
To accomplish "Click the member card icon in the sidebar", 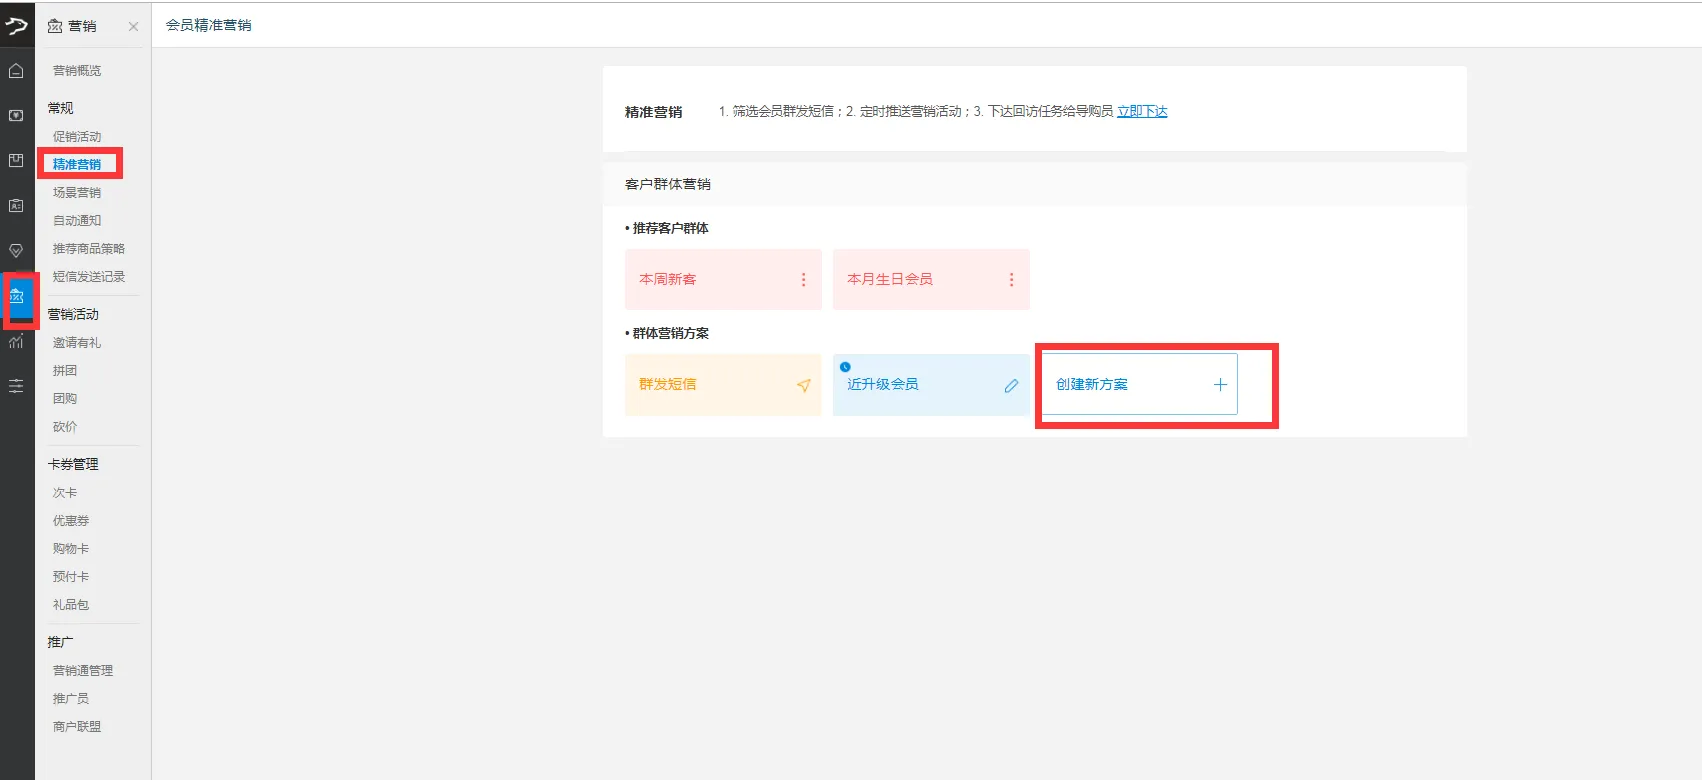I will [16, 206].
